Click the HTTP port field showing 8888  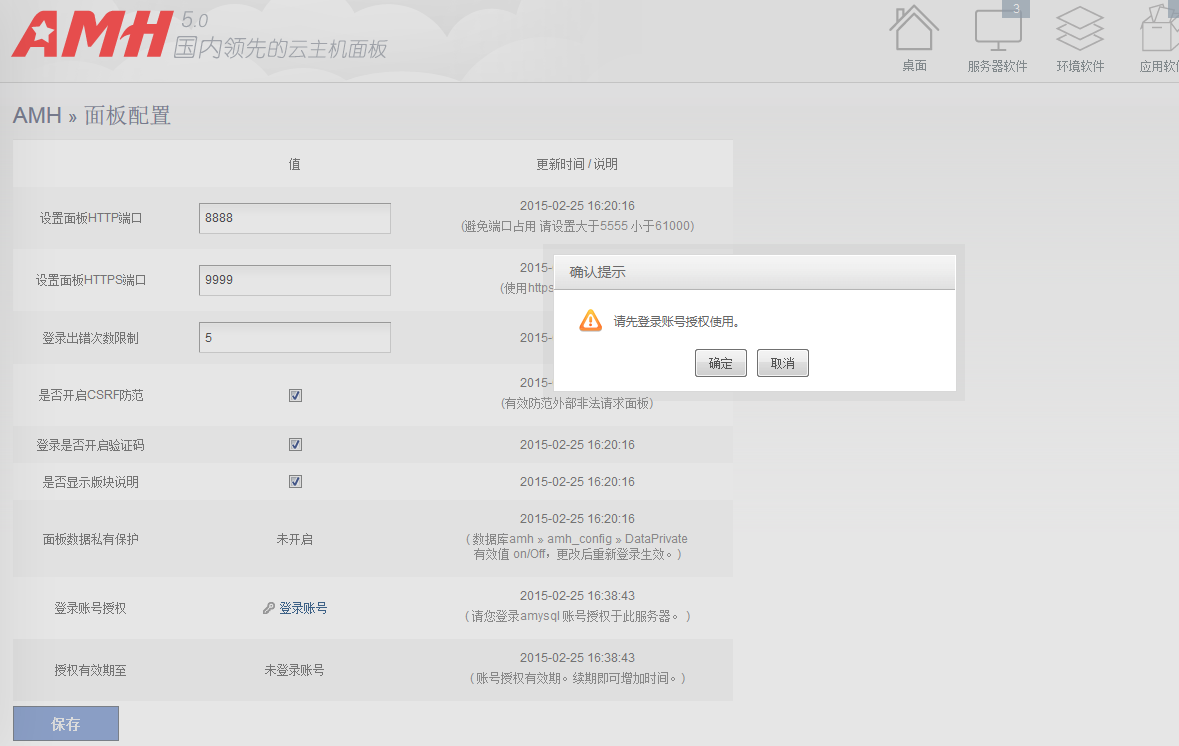[294, 218]
